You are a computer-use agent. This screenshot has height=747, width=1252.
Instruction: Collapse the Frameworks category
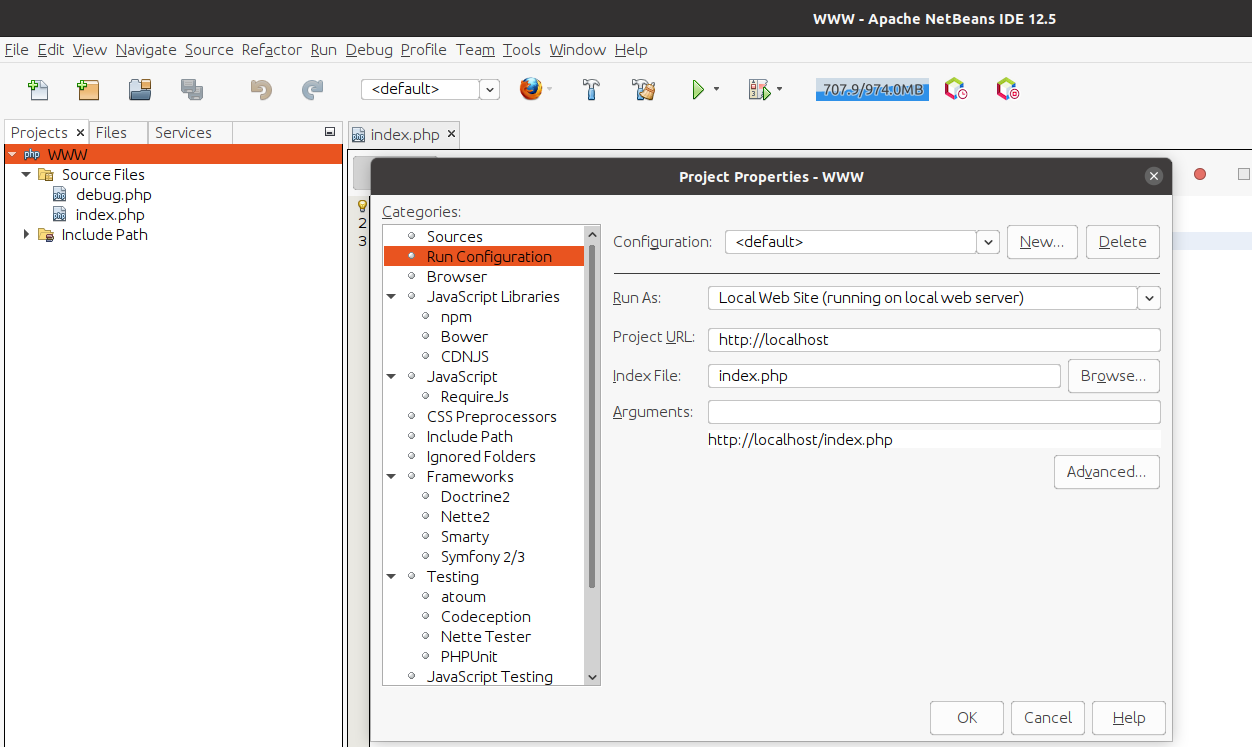(391, 477)
